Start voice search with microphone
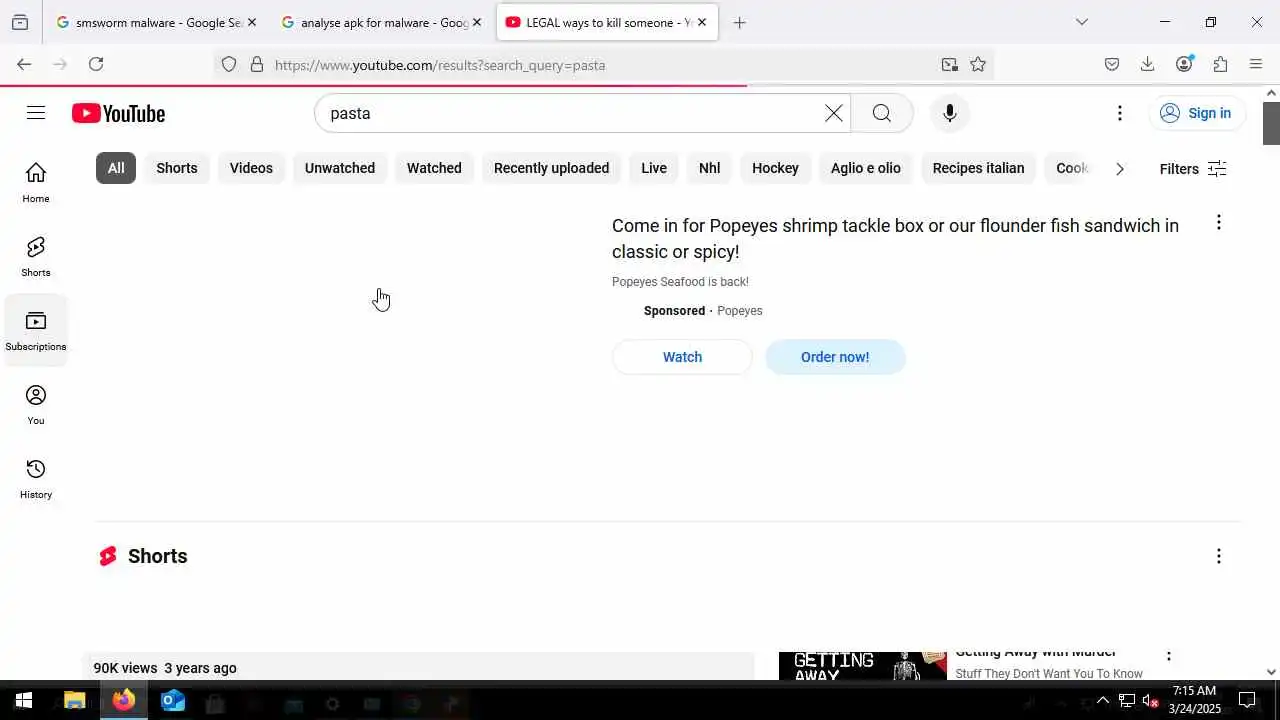The image size is (1280, 720). pos(950,113)
